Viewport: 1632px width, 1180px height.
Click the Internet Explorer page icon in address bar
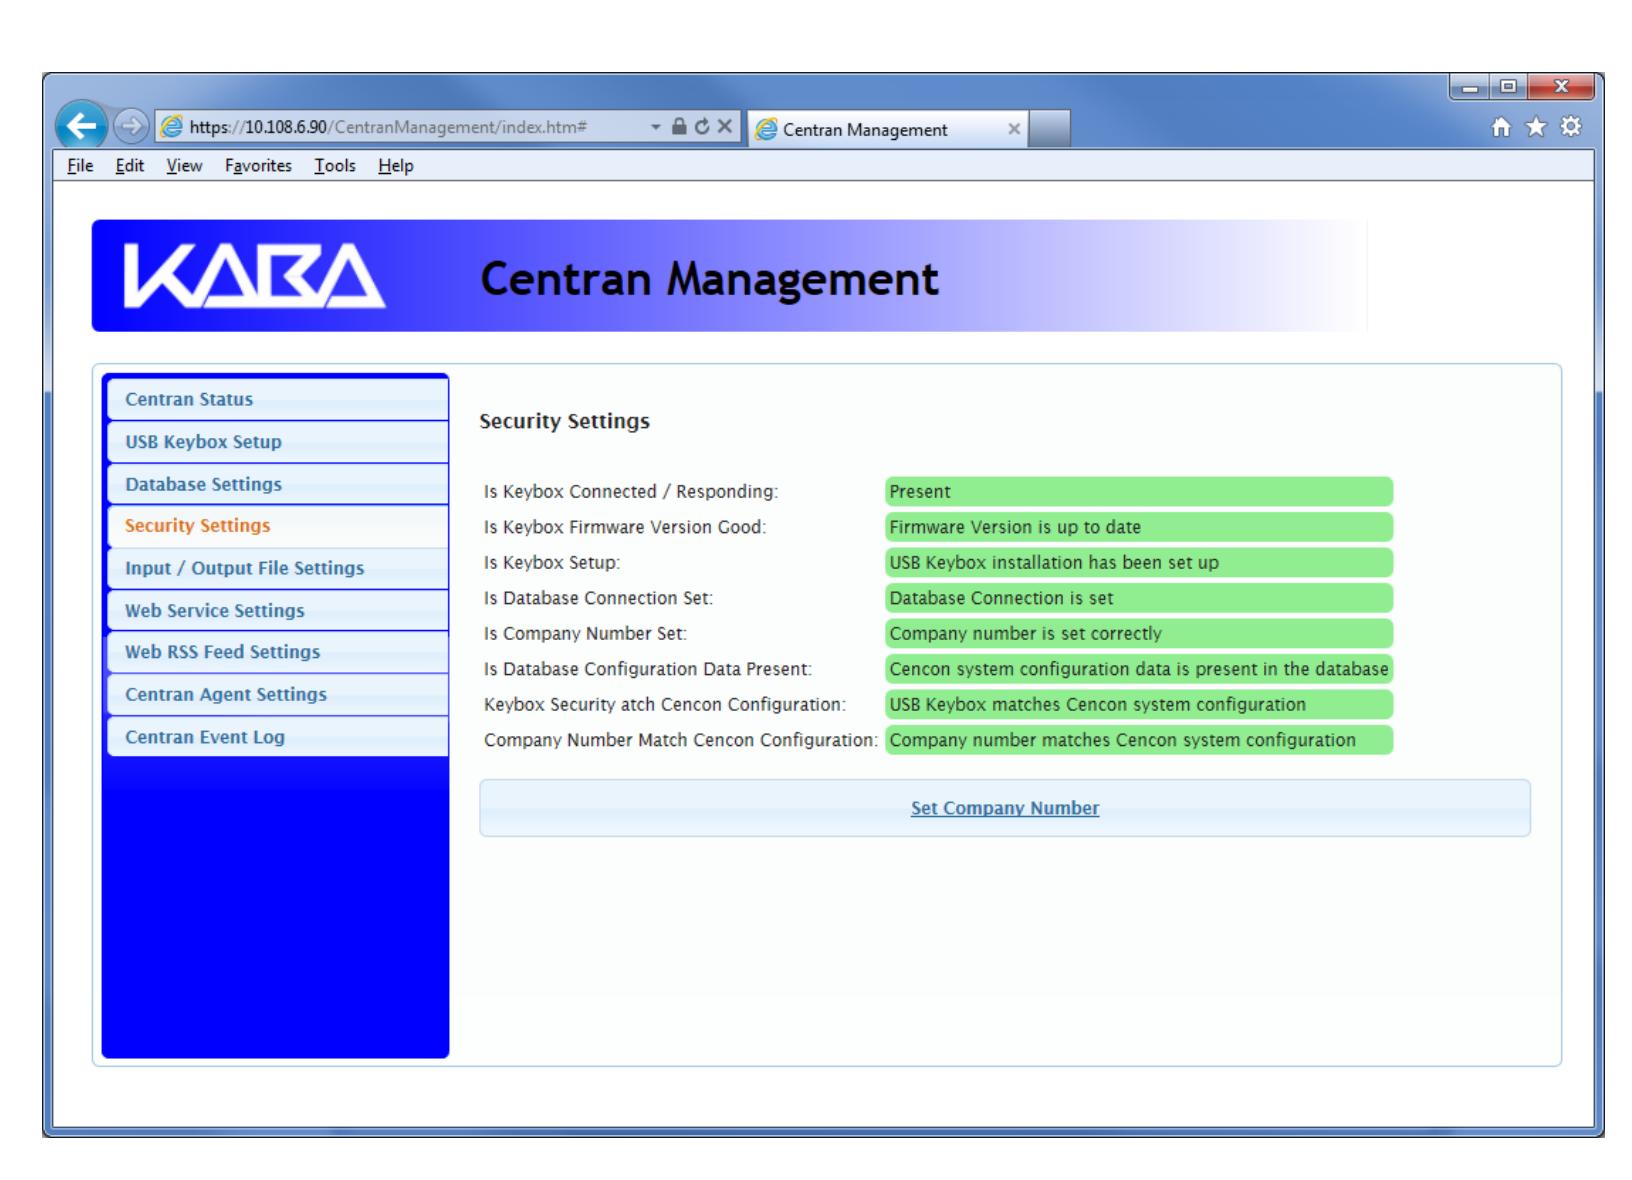172,128
